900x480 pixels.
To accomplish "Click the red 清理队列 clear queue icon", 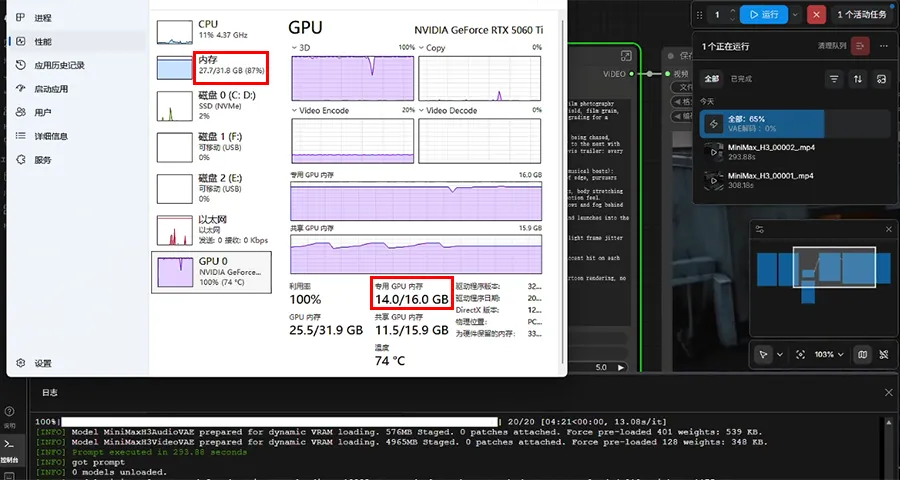I will coord(859,46).
